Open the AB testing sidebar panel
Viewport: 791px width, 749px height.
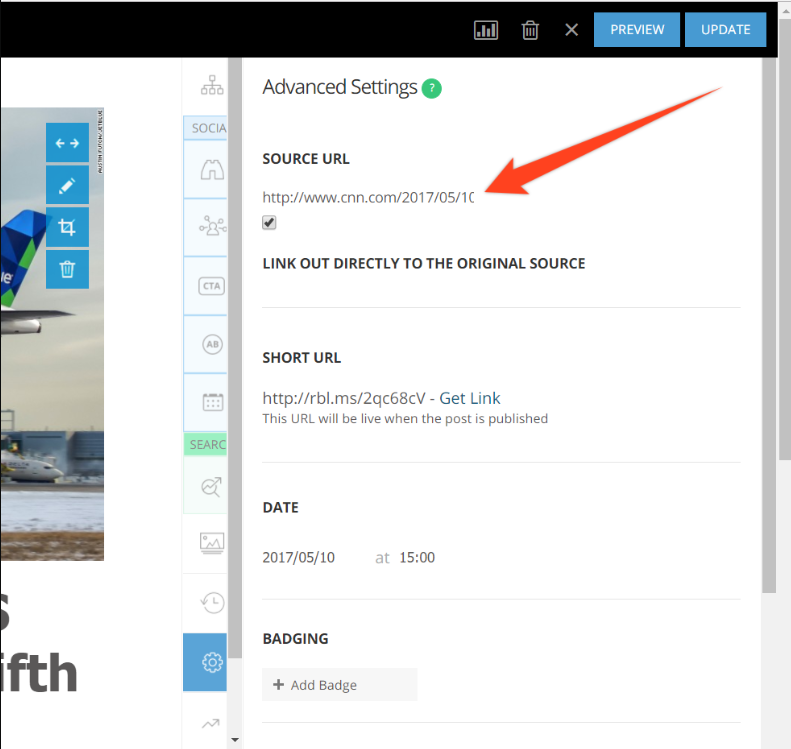click(211, 344)
